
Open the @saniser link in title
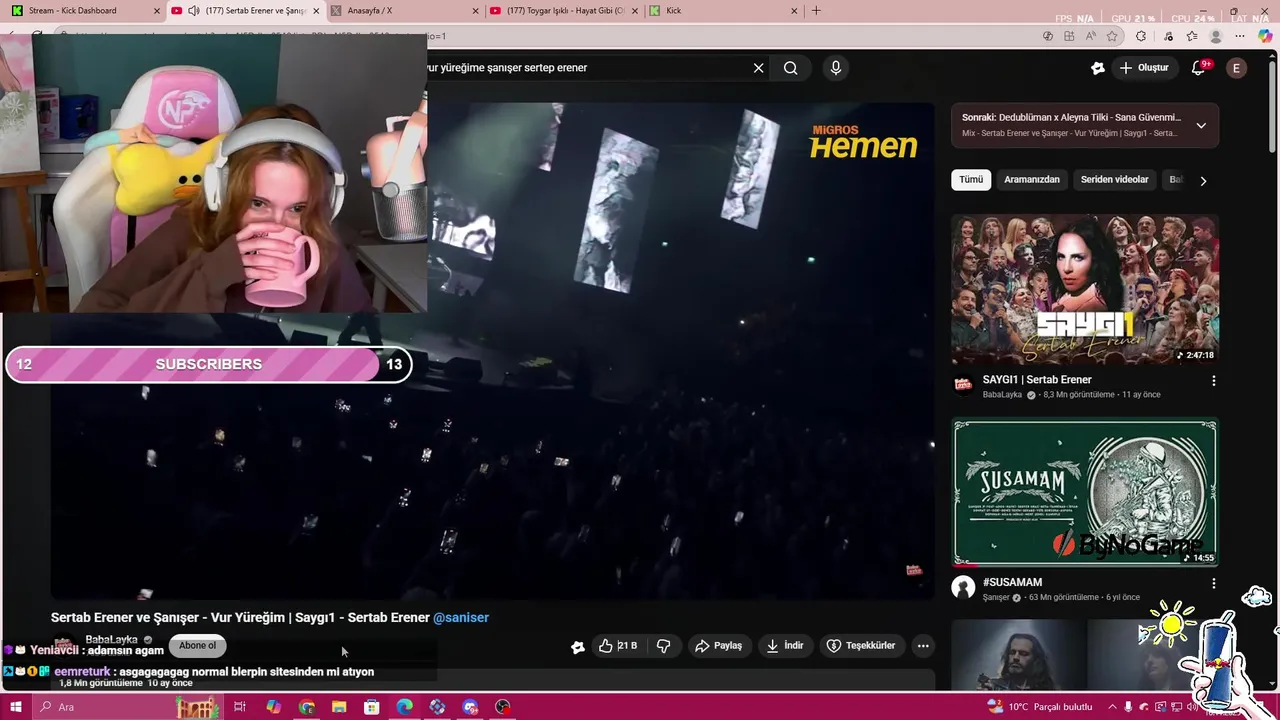[x=461, y=618]
